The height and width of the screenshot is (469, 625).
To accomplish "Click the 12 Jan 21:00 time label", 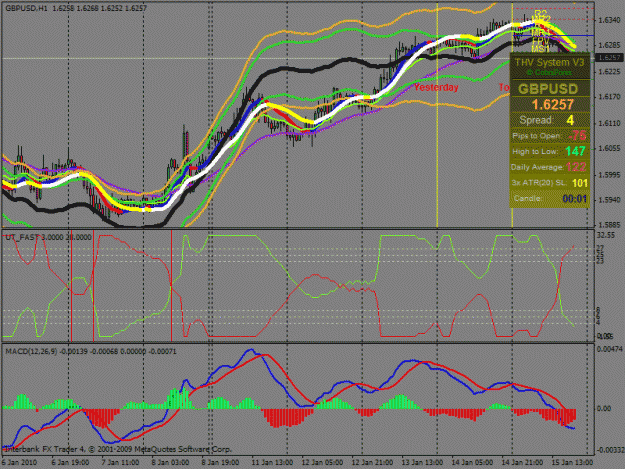I will click(372, 463).
